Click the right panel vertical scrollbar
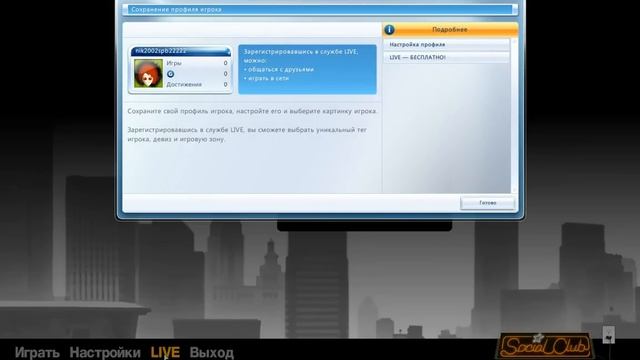The image size is (640, 360). pos(514,116)
